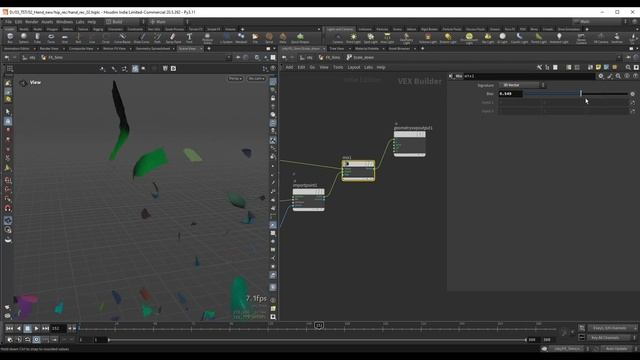Image resolution: width=640 pixels, height=360 pixels.
Task: Open the No cam dropdown in viewport
Action: coord(256,78)
